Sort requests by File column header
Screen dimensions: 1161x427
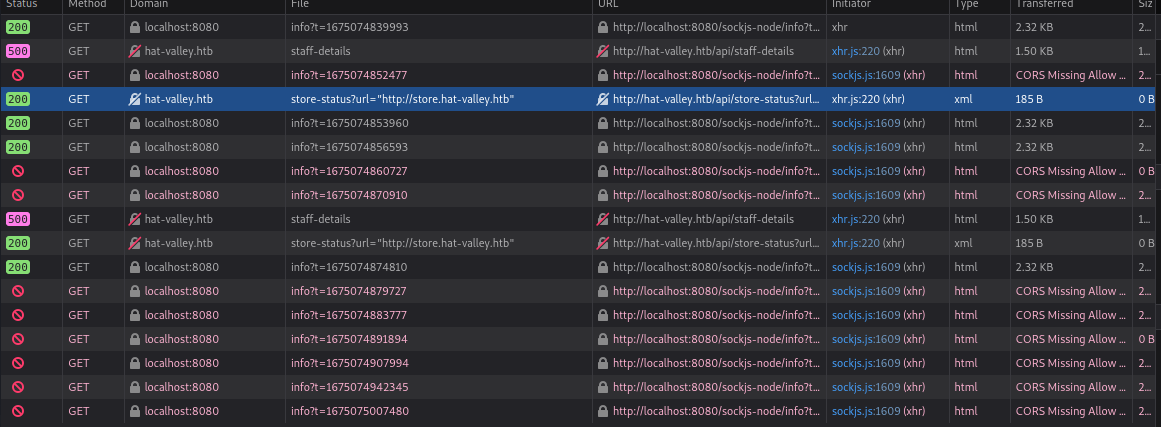300,5
